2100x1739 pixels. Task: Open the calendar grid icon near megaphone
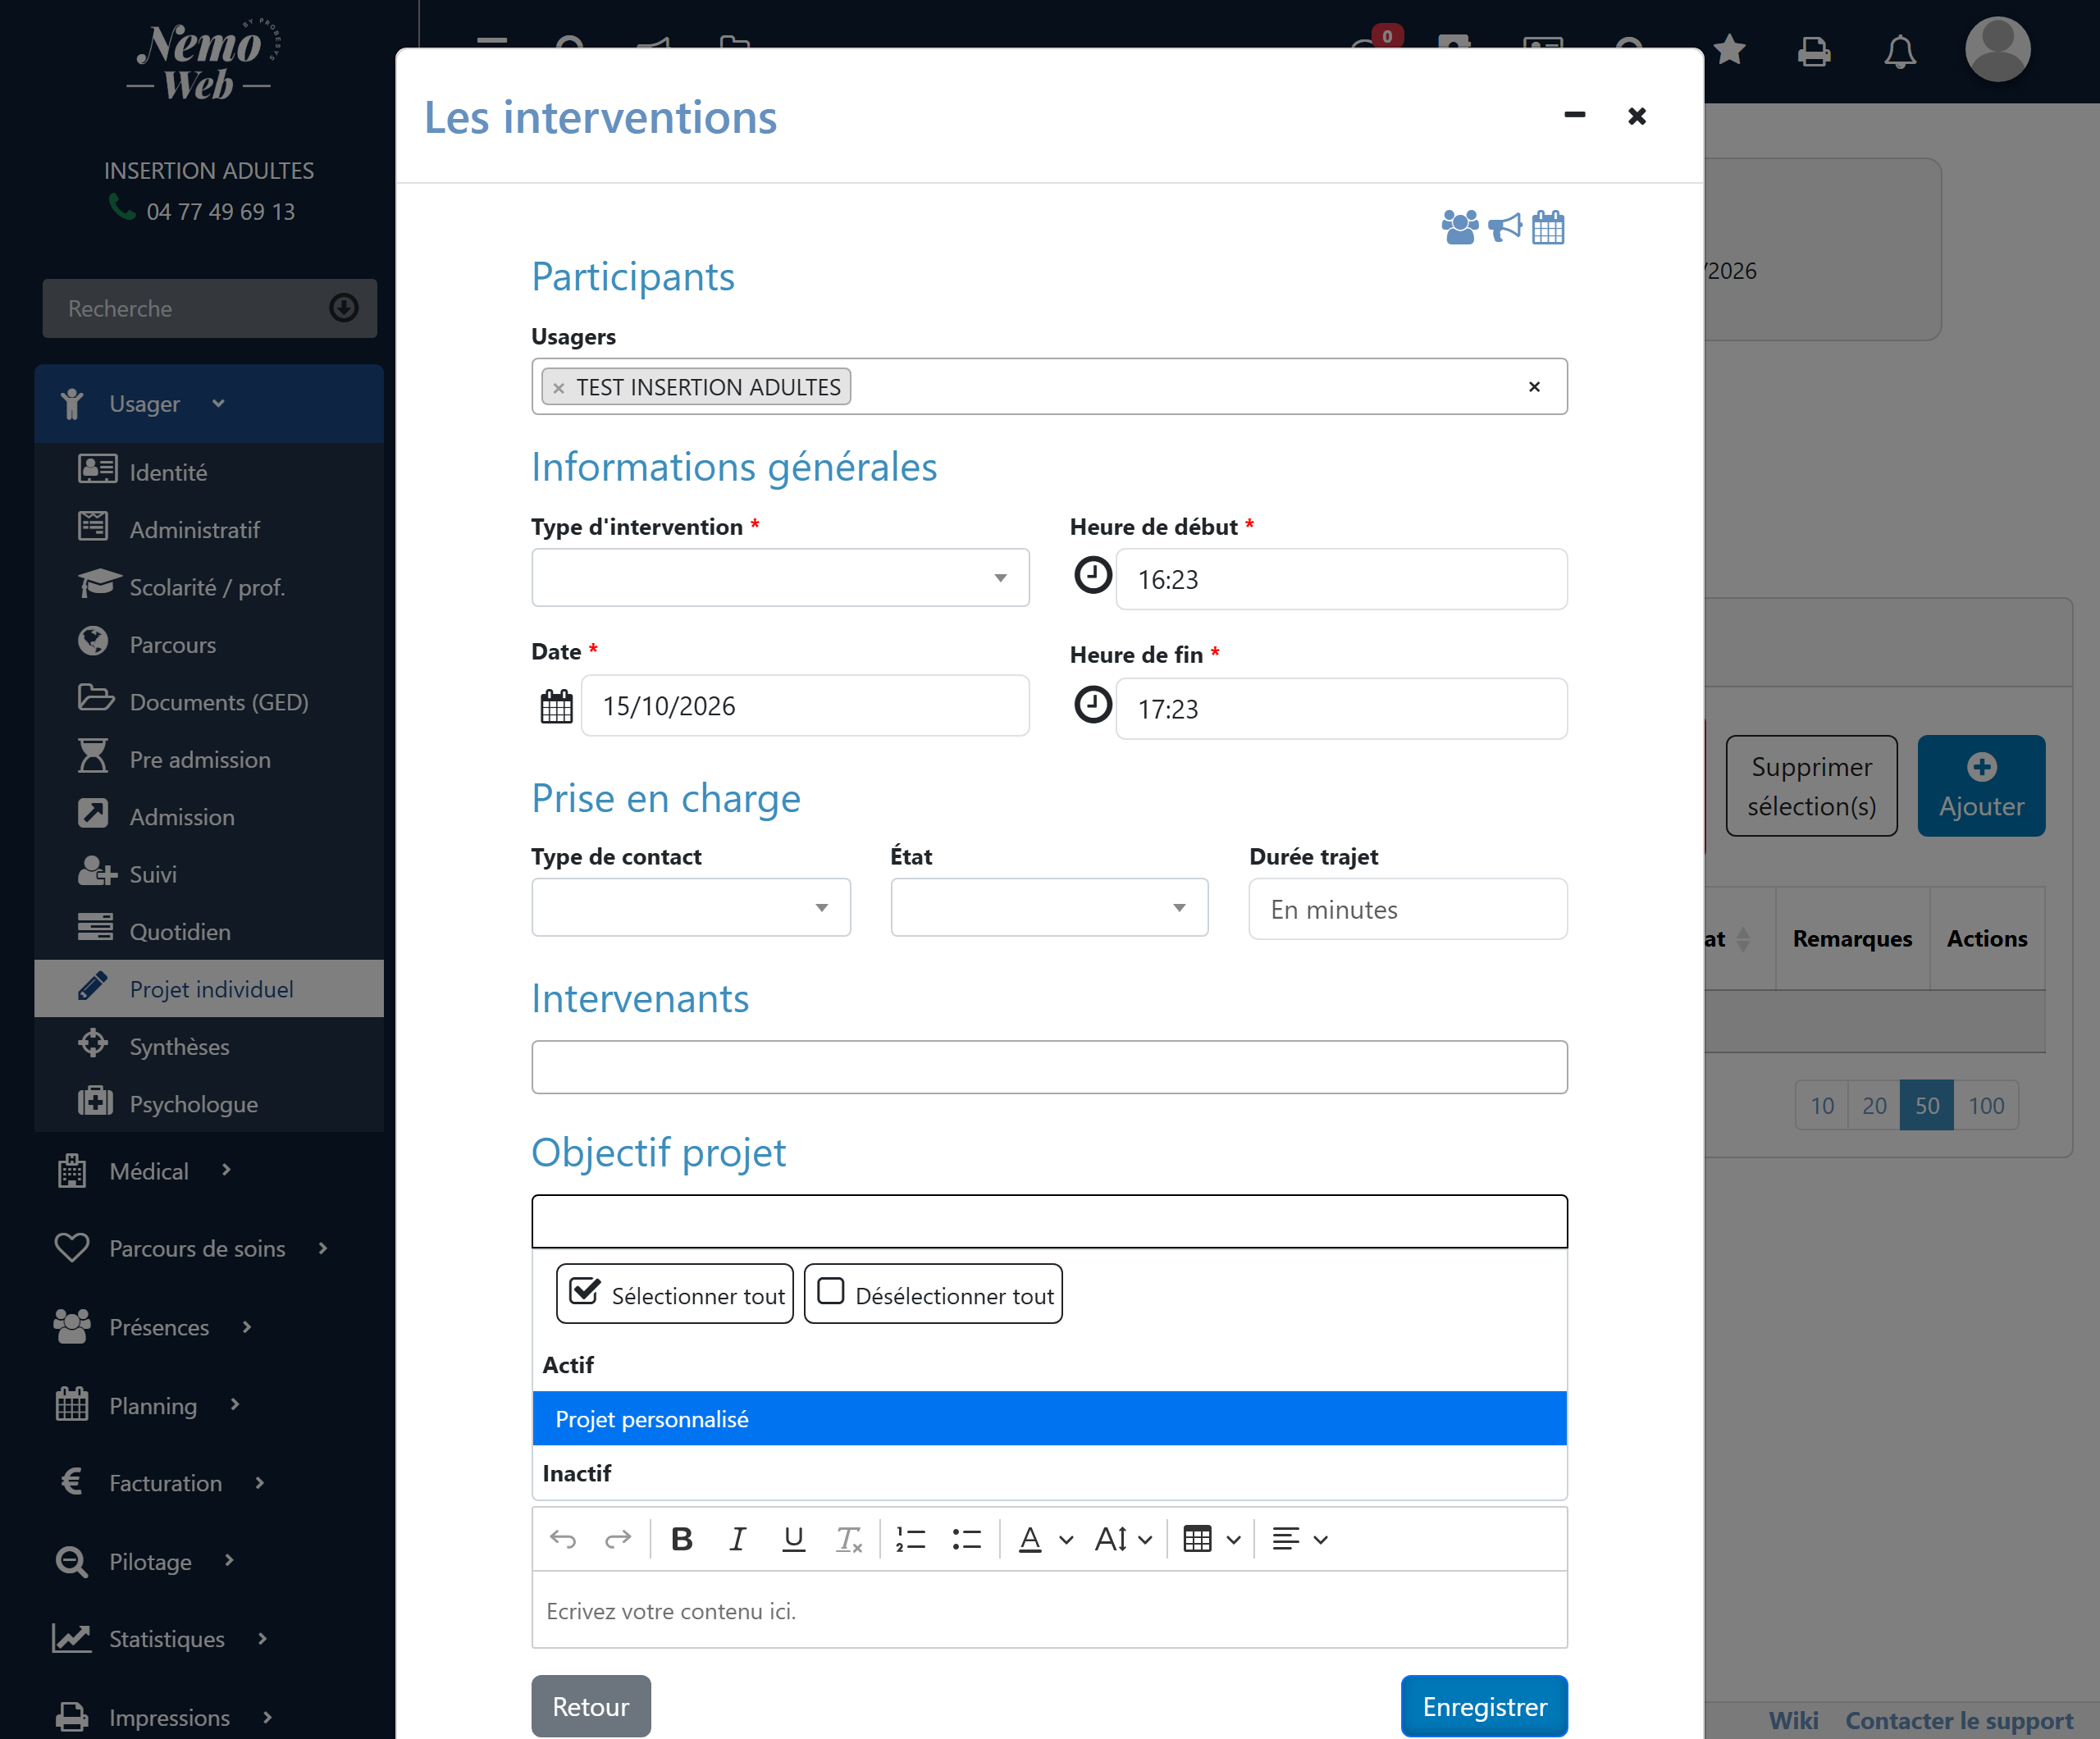[1548, 227]
